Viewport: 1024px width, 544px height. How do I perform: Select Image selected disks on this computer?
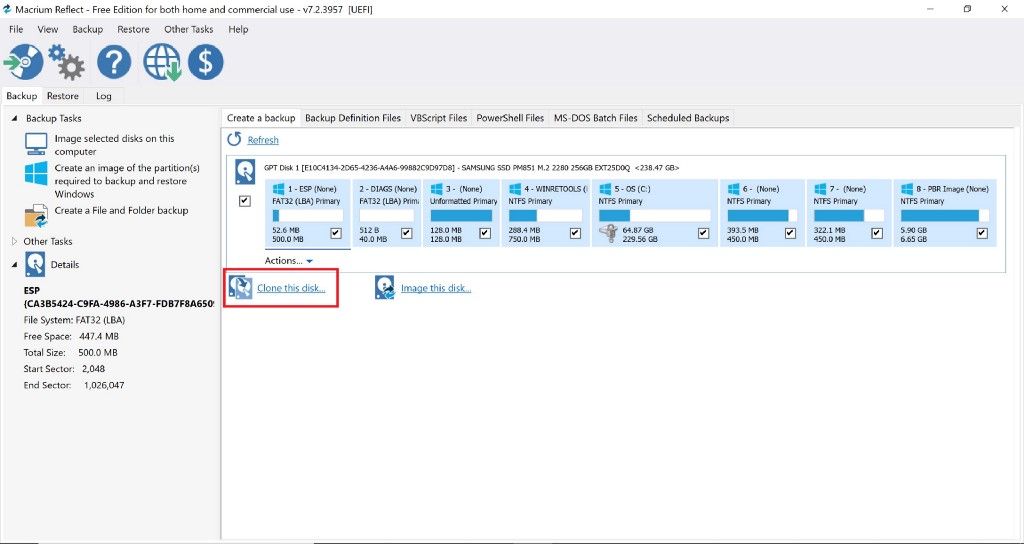click(114, 145)
